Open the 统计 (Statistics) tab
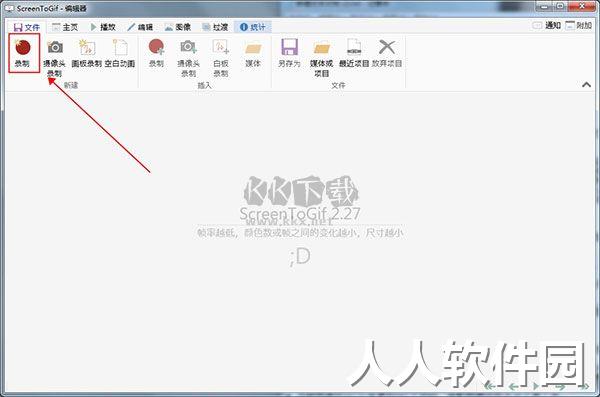 (x=253, y=27)
